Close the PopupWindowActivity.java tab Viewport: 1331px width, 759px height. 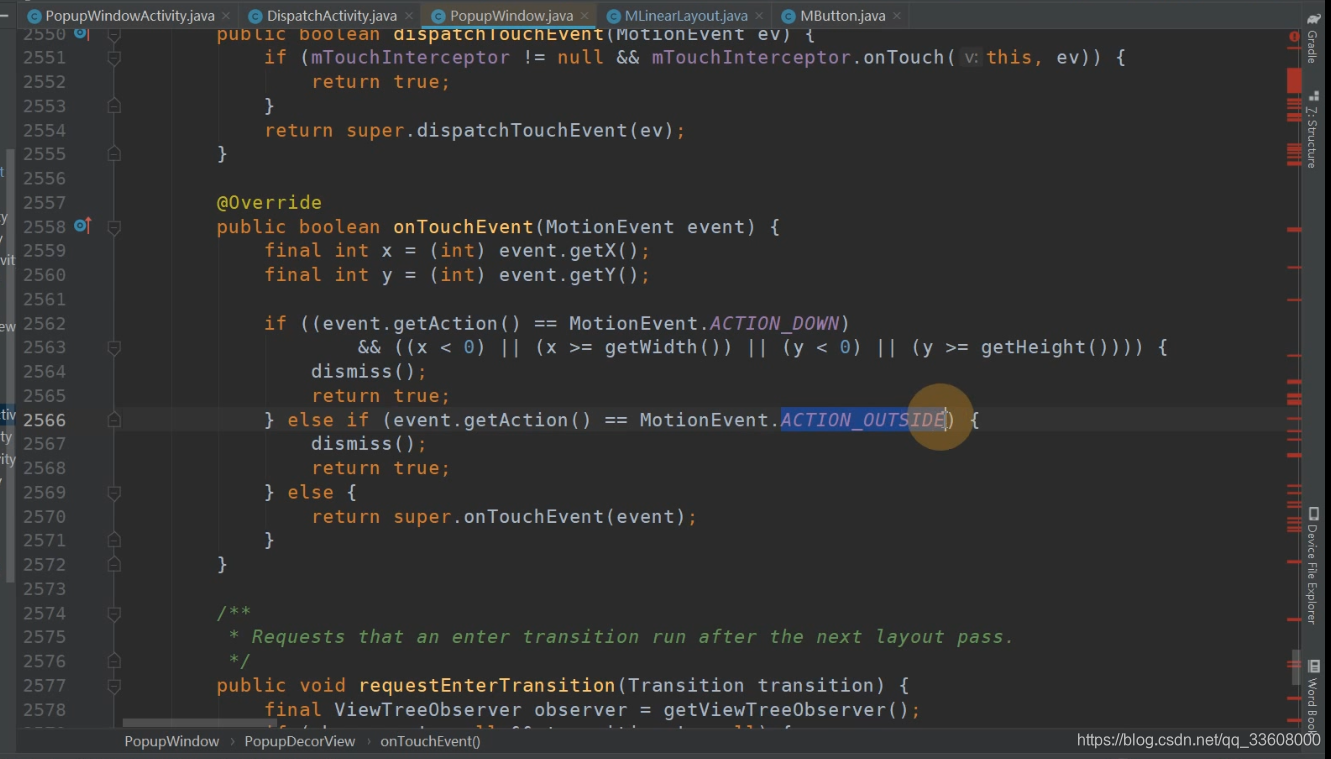coord(225,16)
